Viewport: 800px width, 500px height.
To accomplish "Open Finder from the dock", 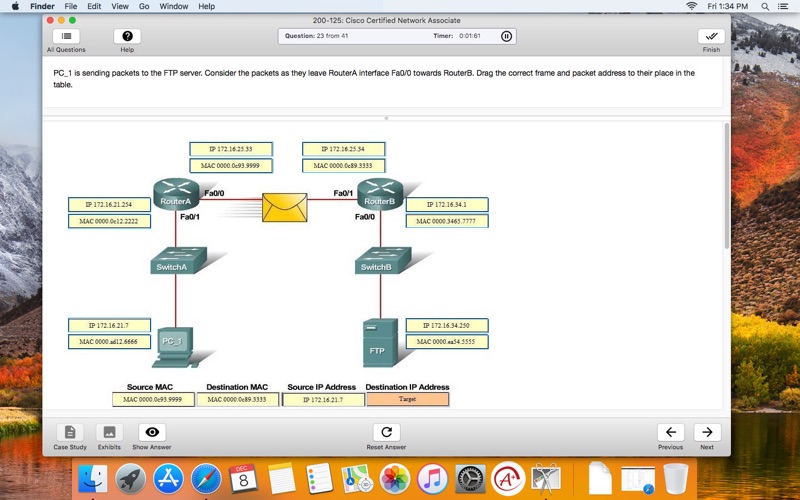I will (x=92, y=479).
